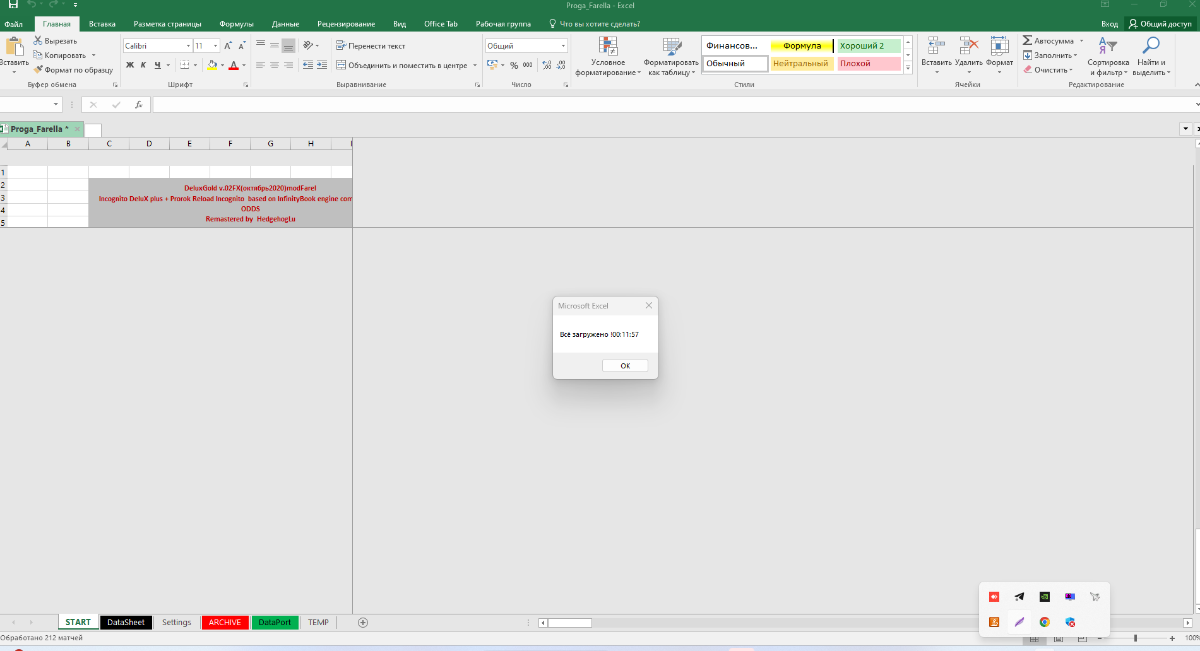Toggle Bold (Ж) formatting
The width and height of the screenshot is (1200, 651).
(129, 65)
